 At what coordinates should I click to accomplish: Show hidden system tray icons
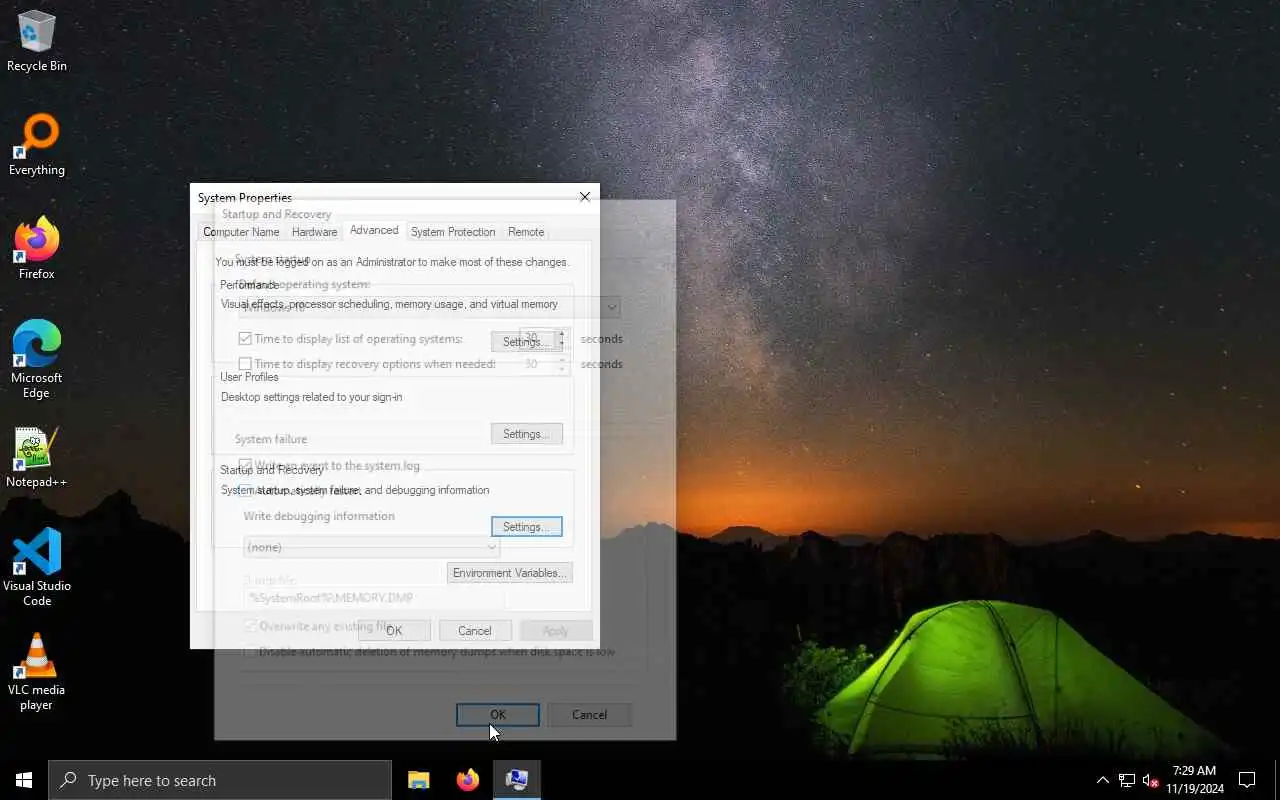click(1102, 780)
